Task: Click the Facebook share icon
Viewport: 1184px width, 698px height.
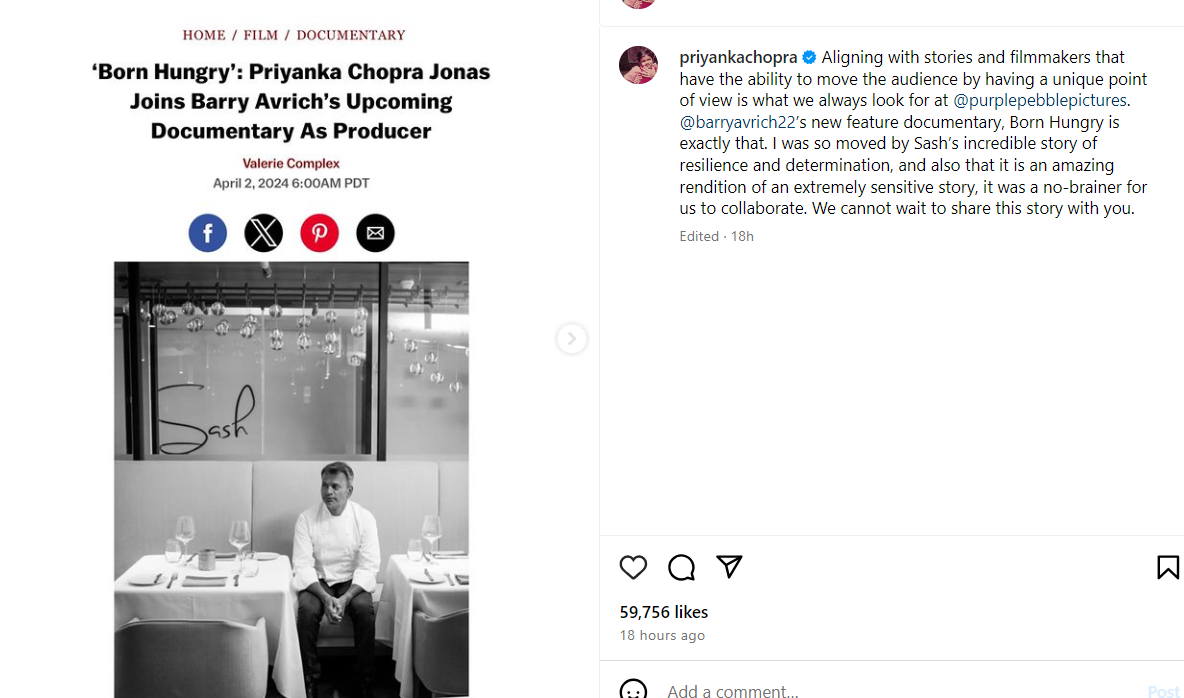Action: point(208,233)
